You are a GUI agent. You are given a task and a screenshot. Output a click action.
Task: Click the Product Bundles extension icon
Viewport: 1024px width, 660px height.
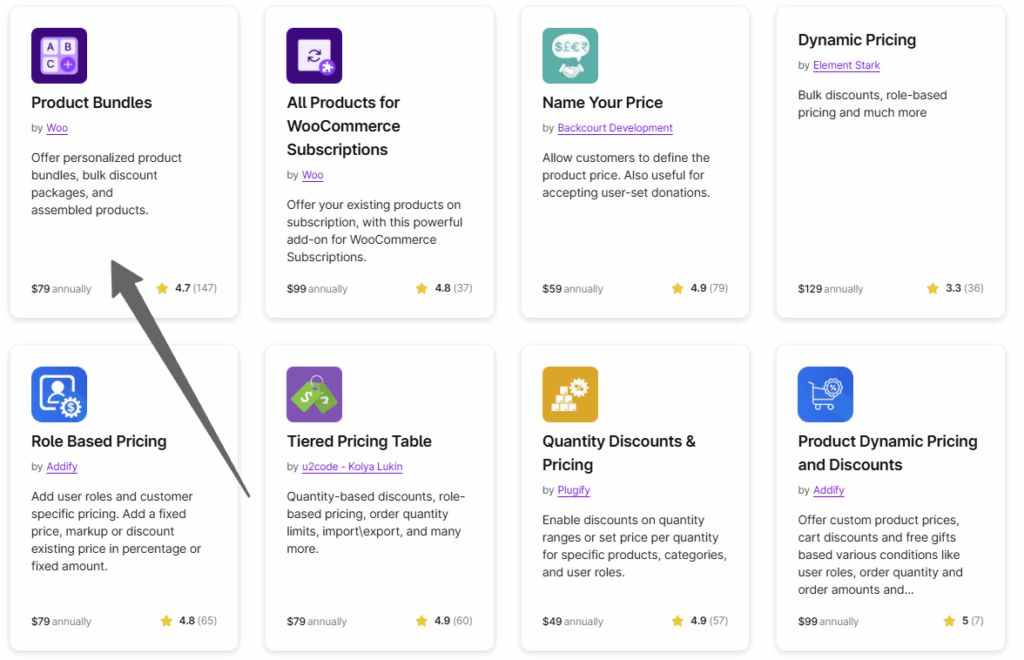59,55
